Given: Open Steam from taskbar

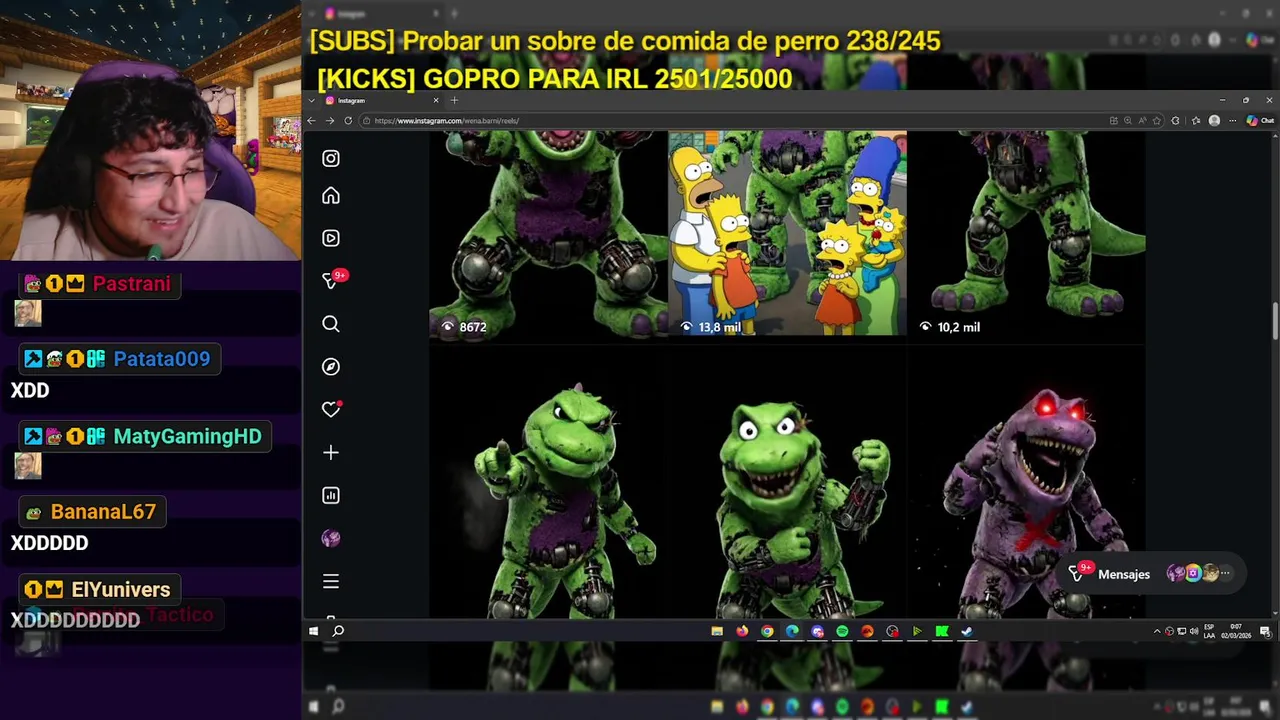Looking at the screenshot, I should point(967,631).
